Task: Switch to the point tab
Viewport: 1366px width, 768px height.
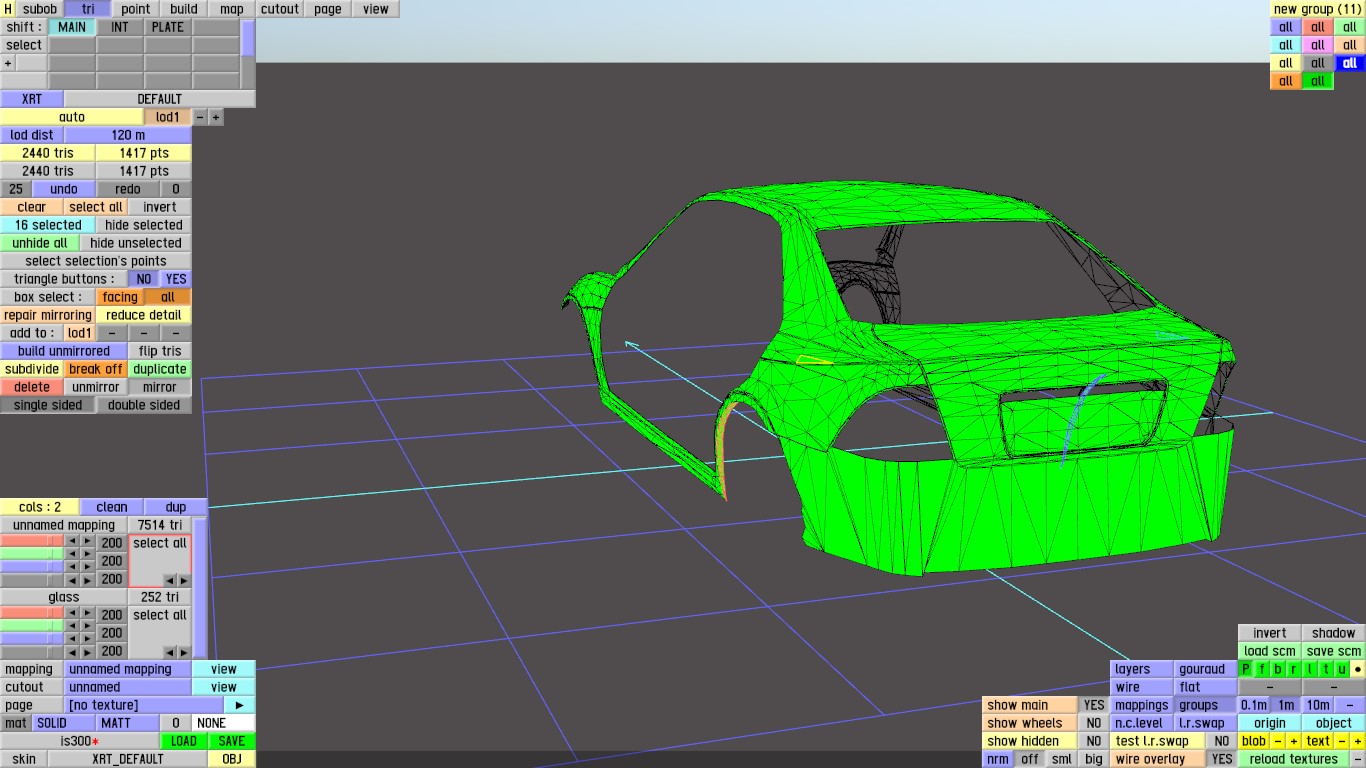Action: 136,9
